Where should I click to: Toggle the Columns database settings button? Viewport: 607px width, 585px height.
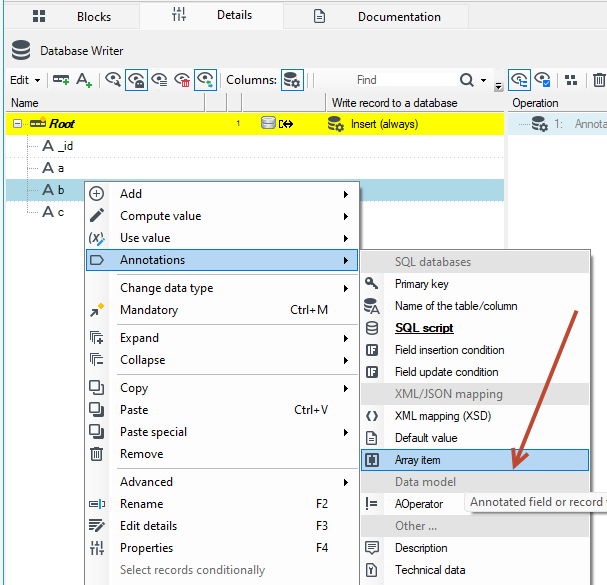[292, 80]
